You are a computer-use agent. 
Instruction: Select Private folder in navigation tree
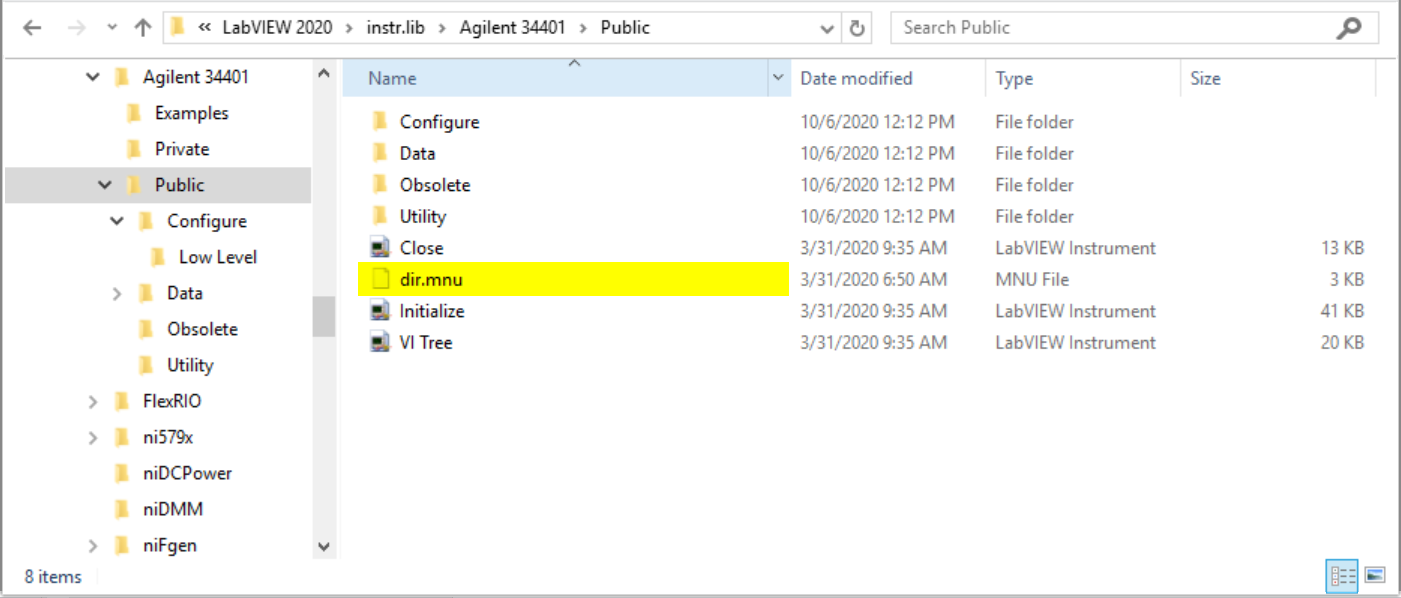[182, 149]
